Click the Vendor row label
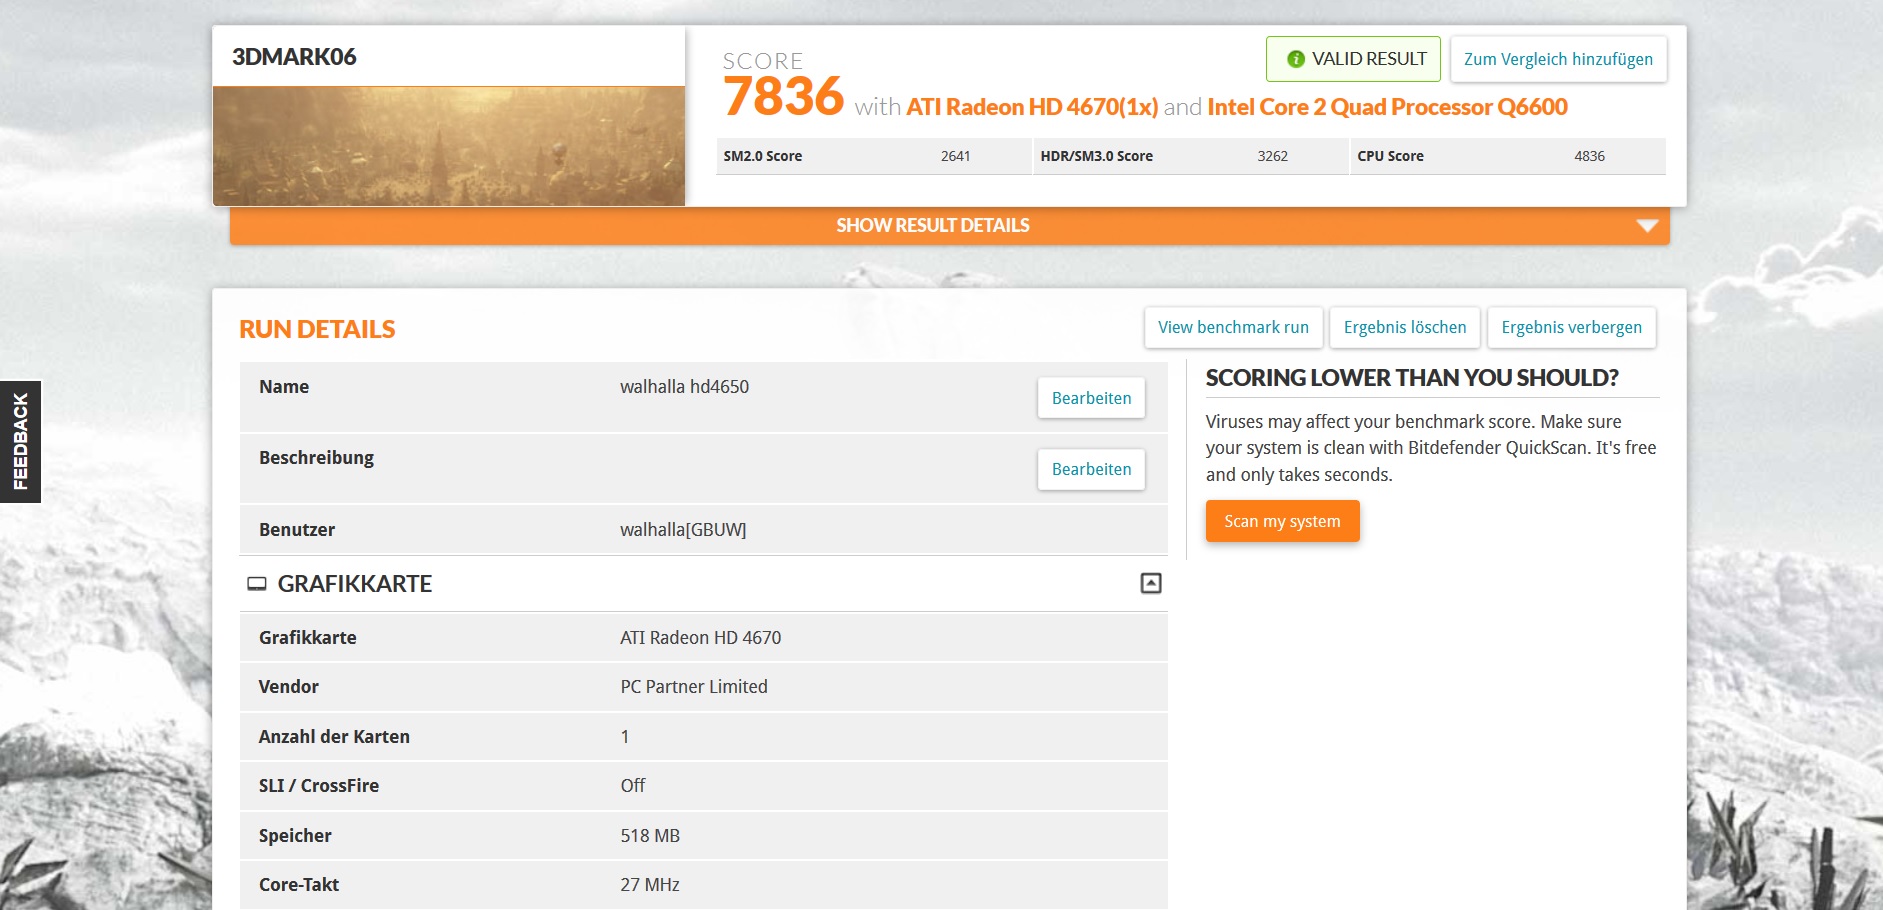Screen dimensions: 1883x910 [288, 687]
